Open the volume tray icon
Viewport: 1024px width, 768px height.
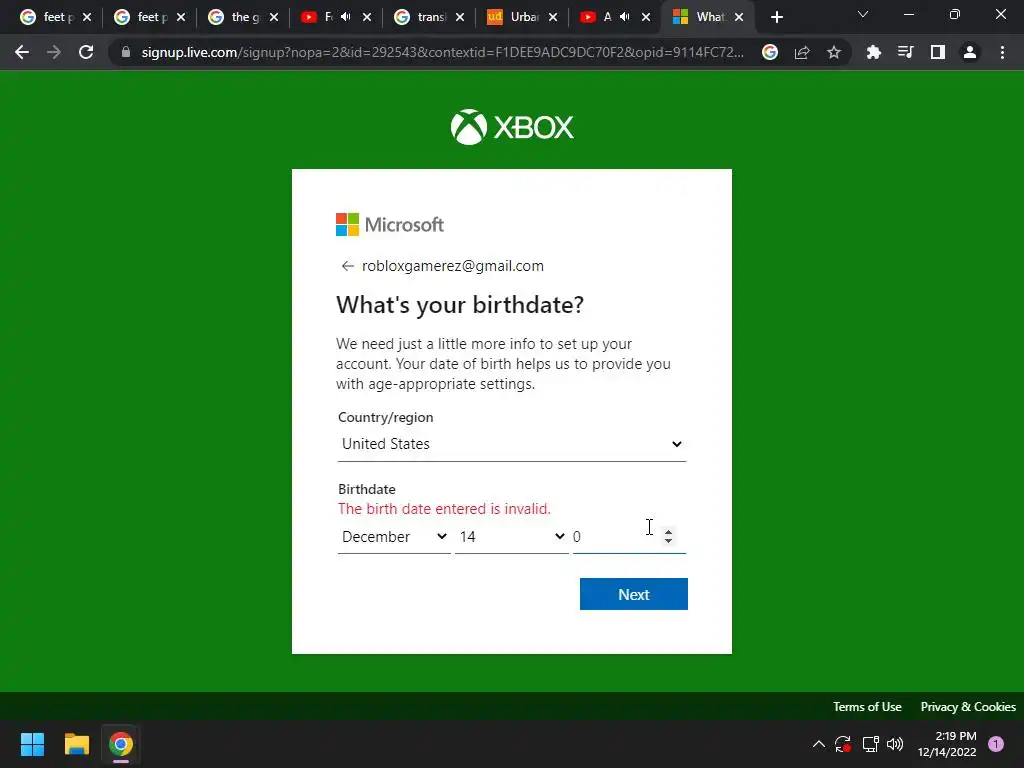click(895, 744)
